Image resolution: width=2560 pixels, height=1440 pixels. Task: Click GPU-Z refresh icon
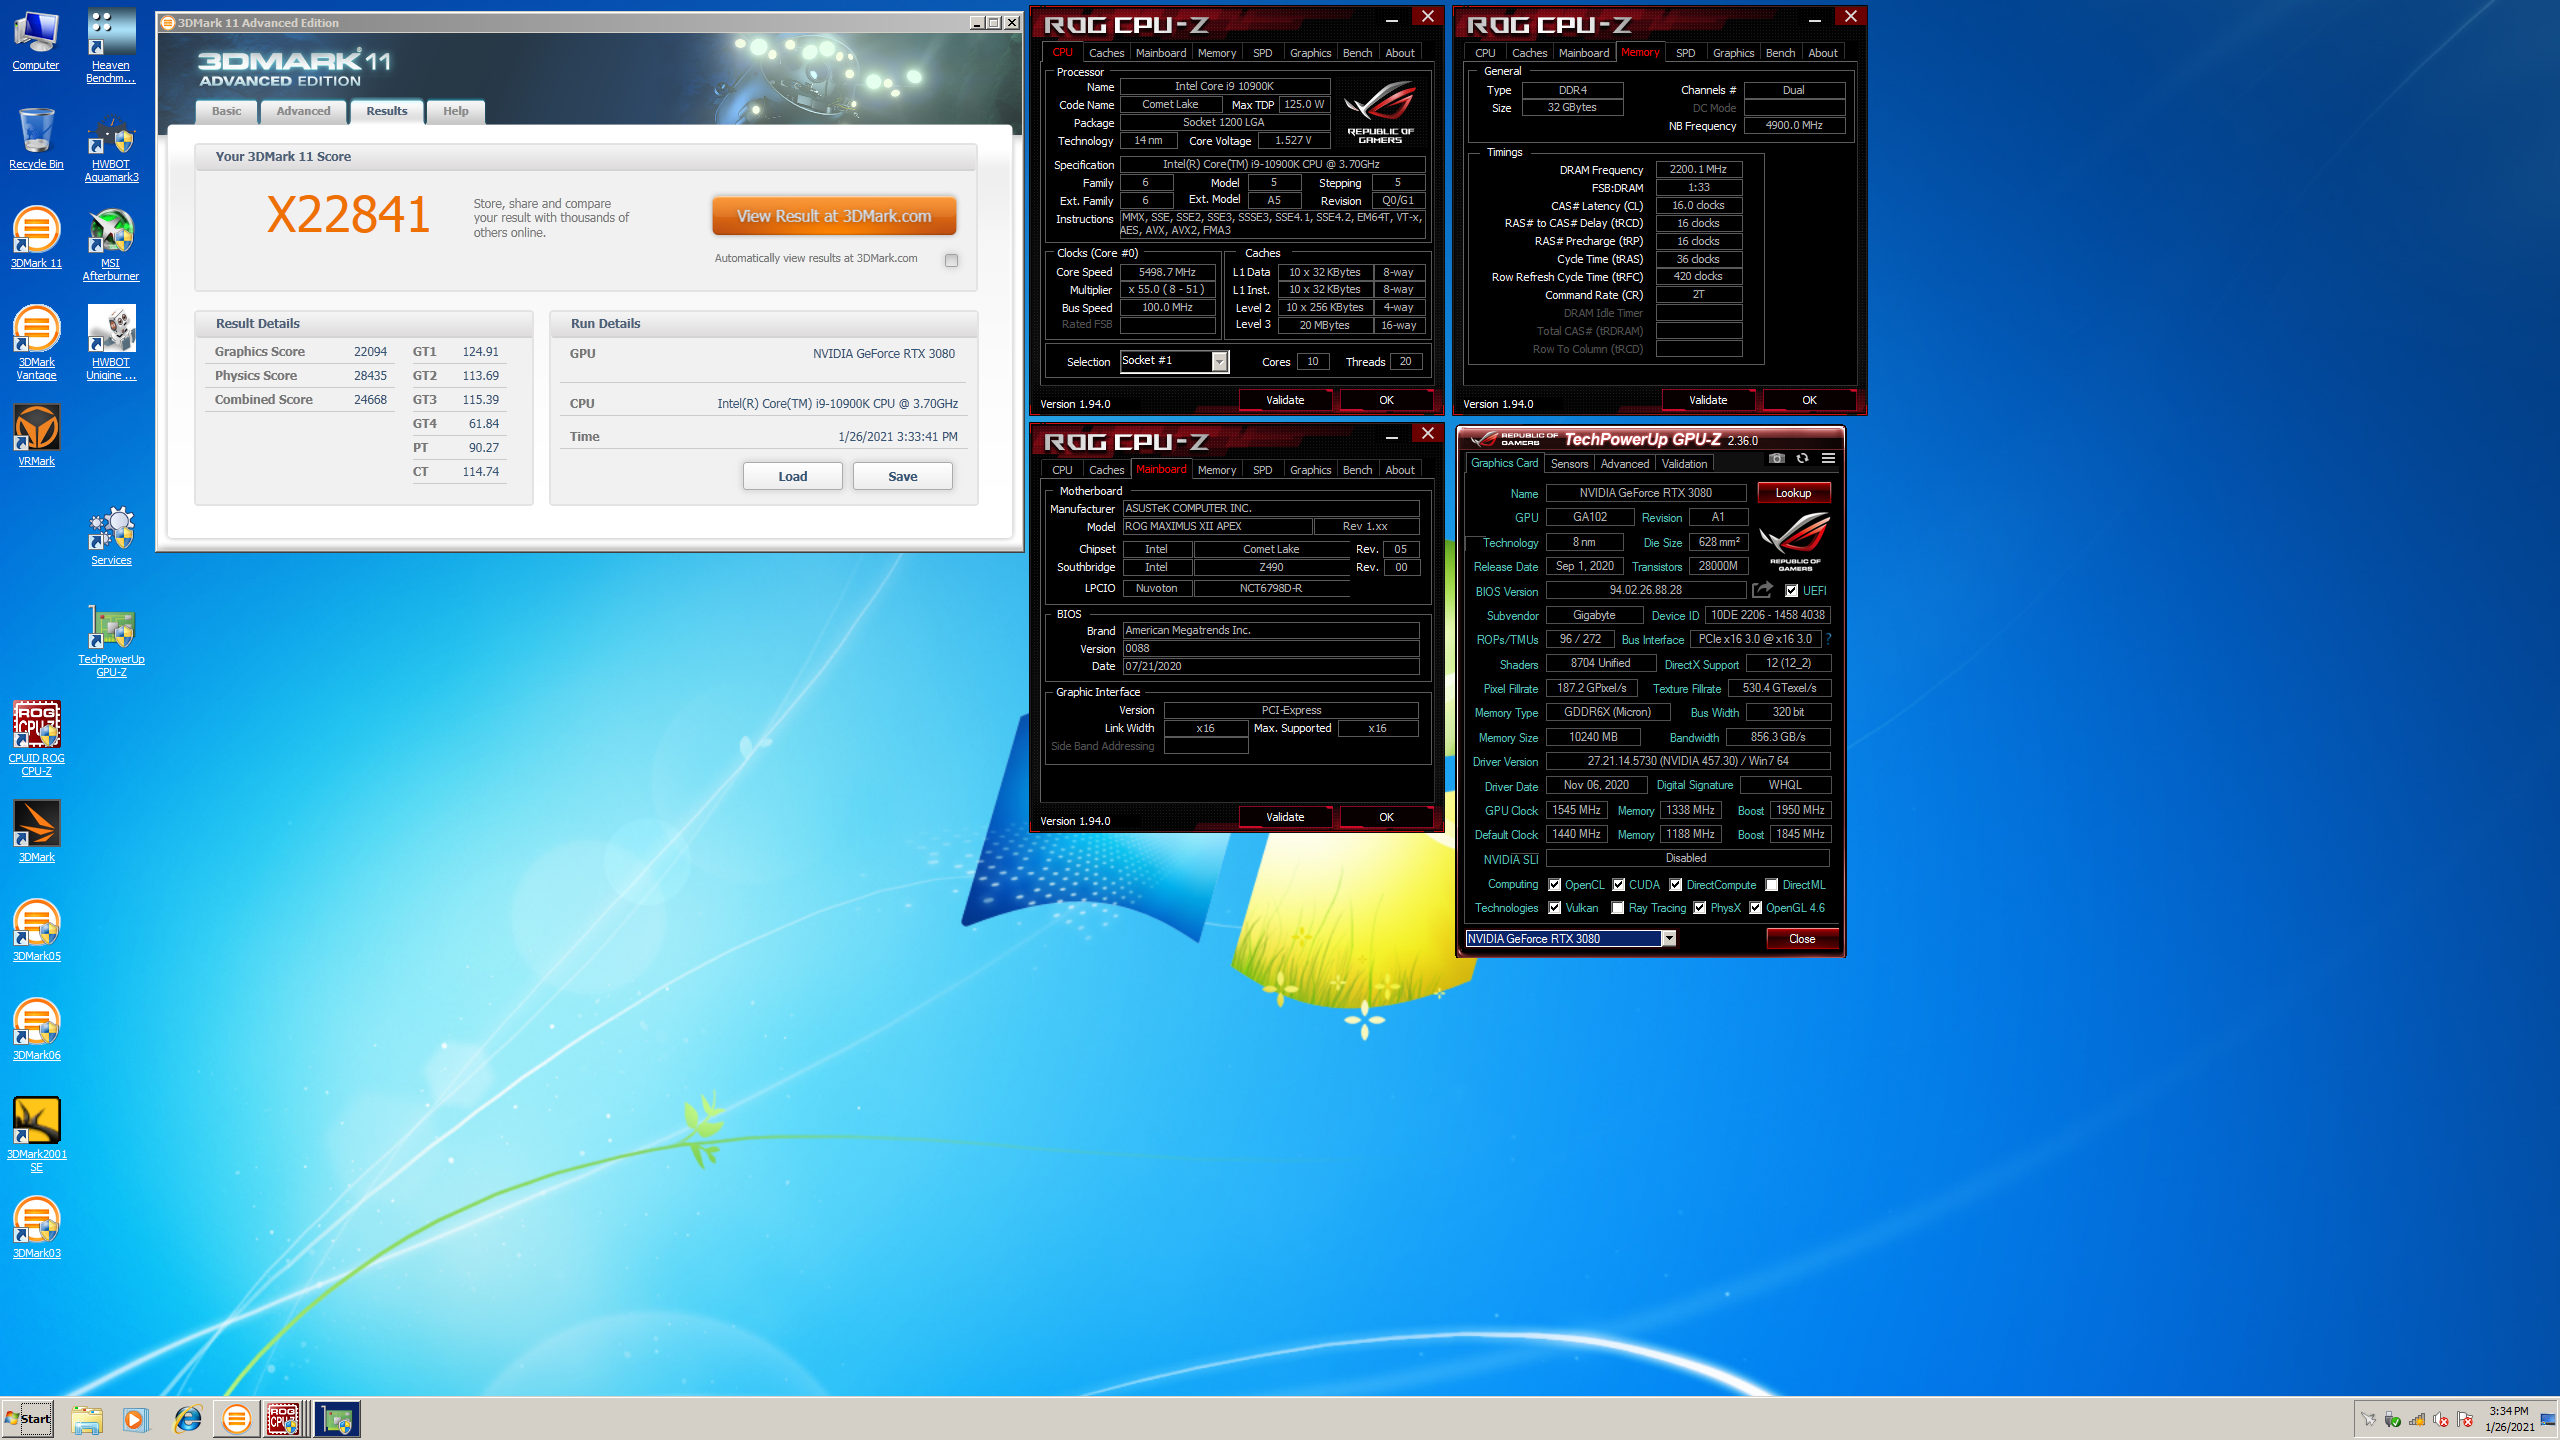point(1802,458)
